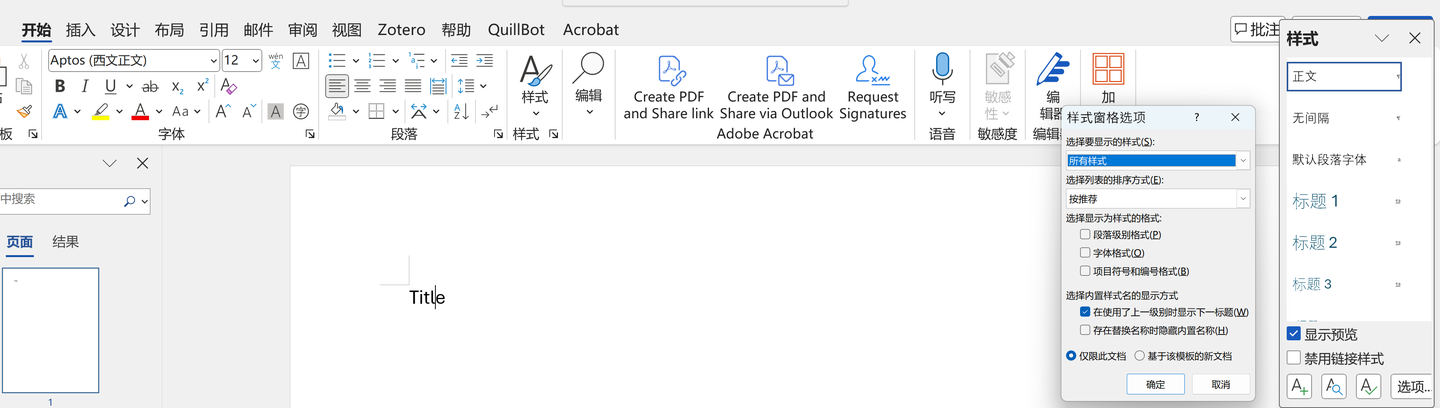Switch to the 插入 ribbon tab

point(81,30)
